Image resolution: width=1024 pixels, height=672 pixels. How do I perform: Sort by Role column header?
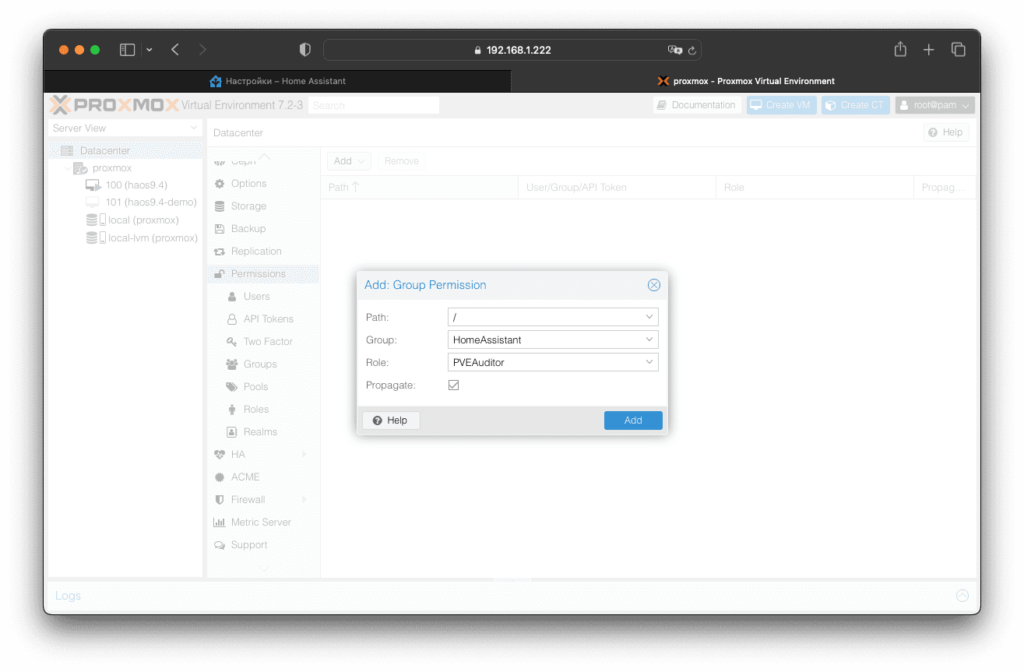814,187
